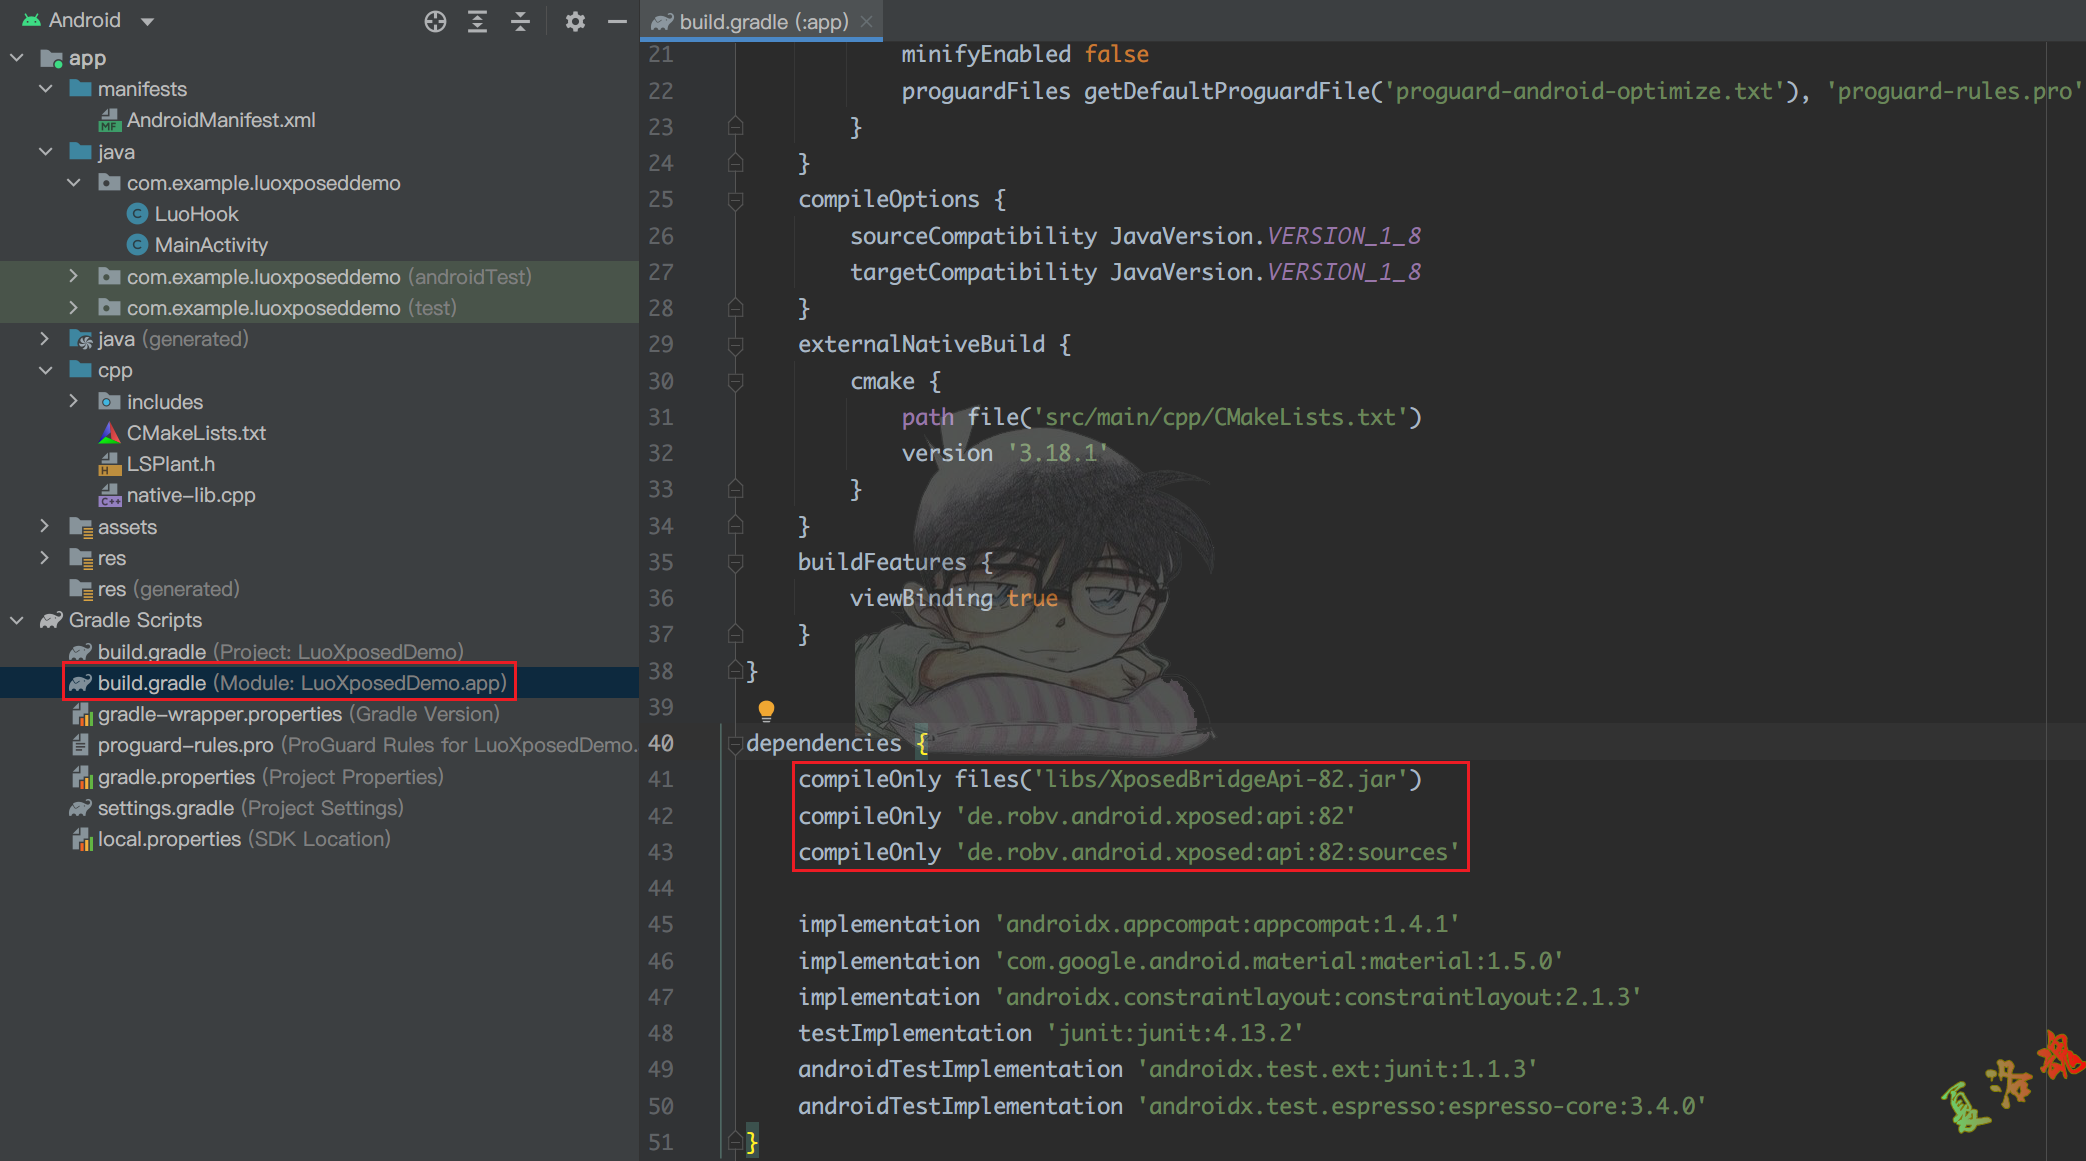Open settings.gradle file
Screen dimensions: 2086x1161
165,808
